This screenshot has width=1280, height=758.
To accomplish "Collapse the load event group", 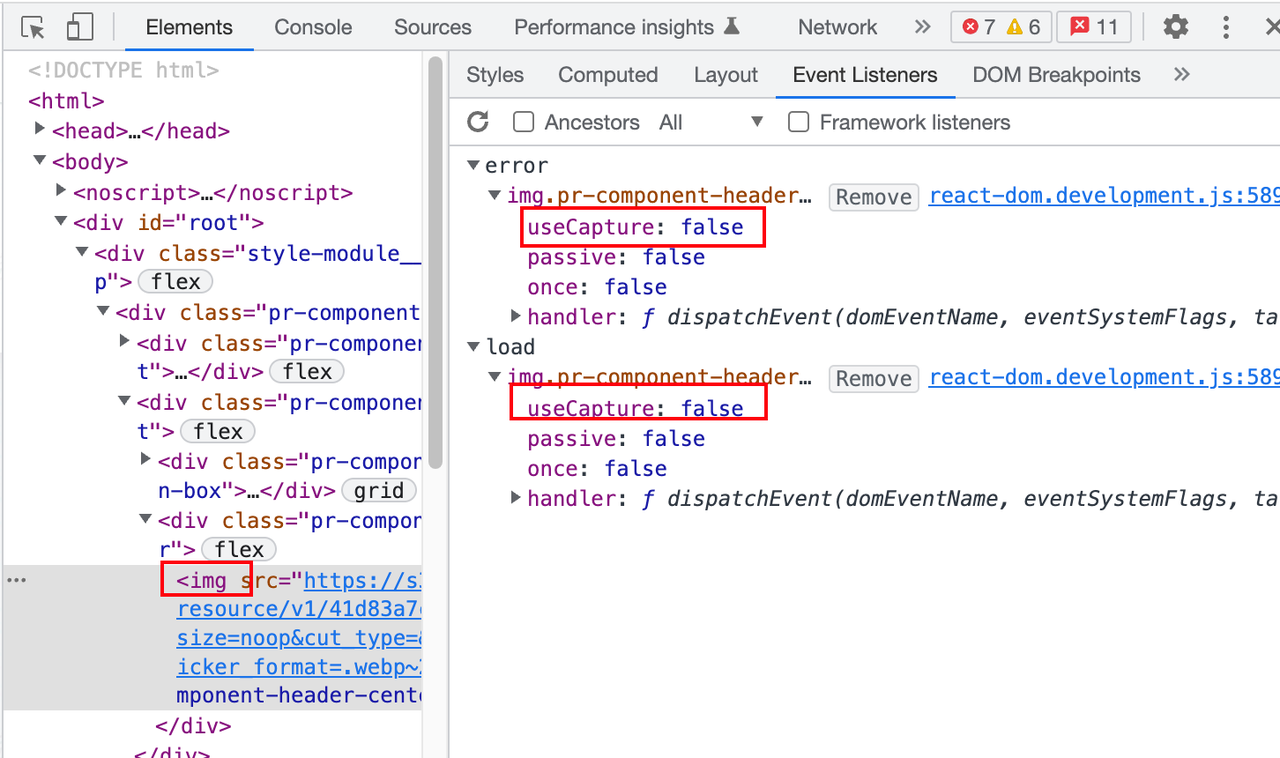I will click(x=474, y=347).
